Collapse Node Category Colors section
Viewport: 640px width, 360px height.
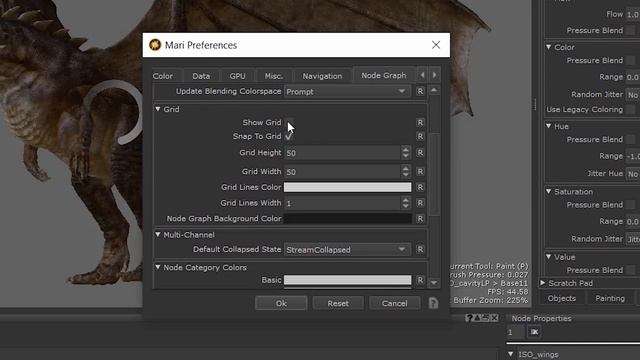[158, 267]
